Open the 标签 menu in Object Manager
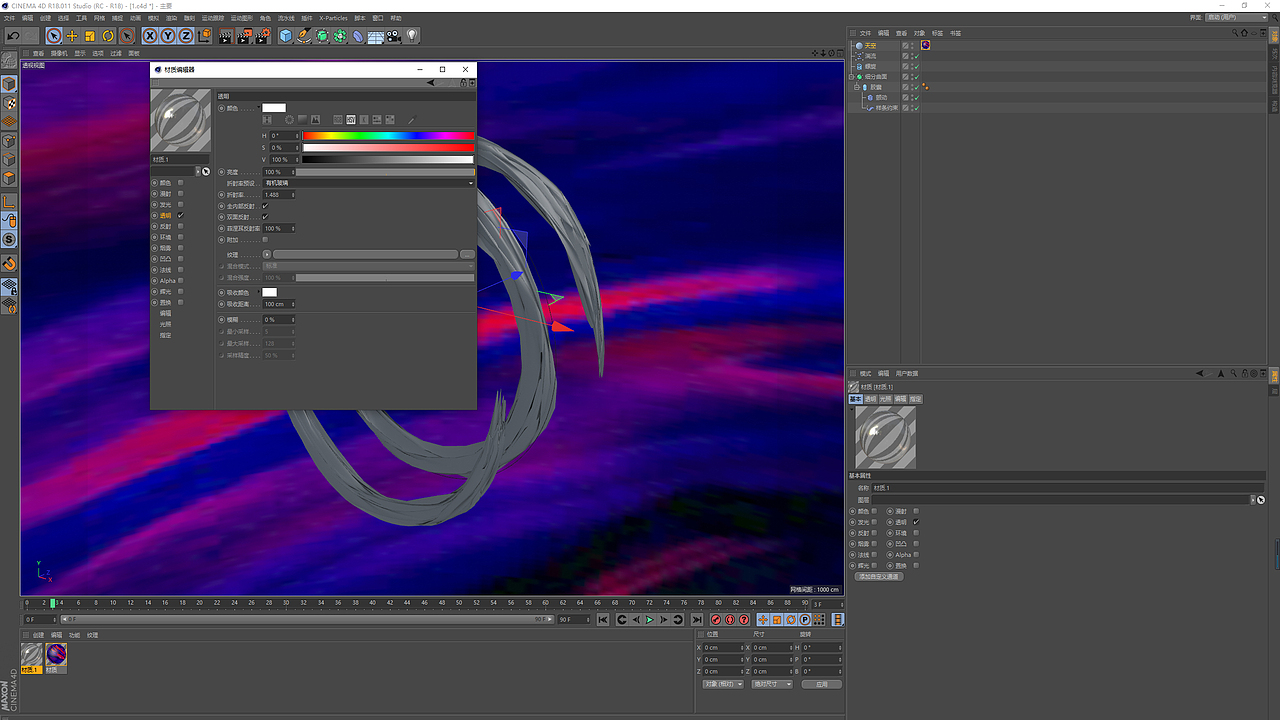Image resolution: width=1280 pixels, height=720 pixels. pos(937,33)
